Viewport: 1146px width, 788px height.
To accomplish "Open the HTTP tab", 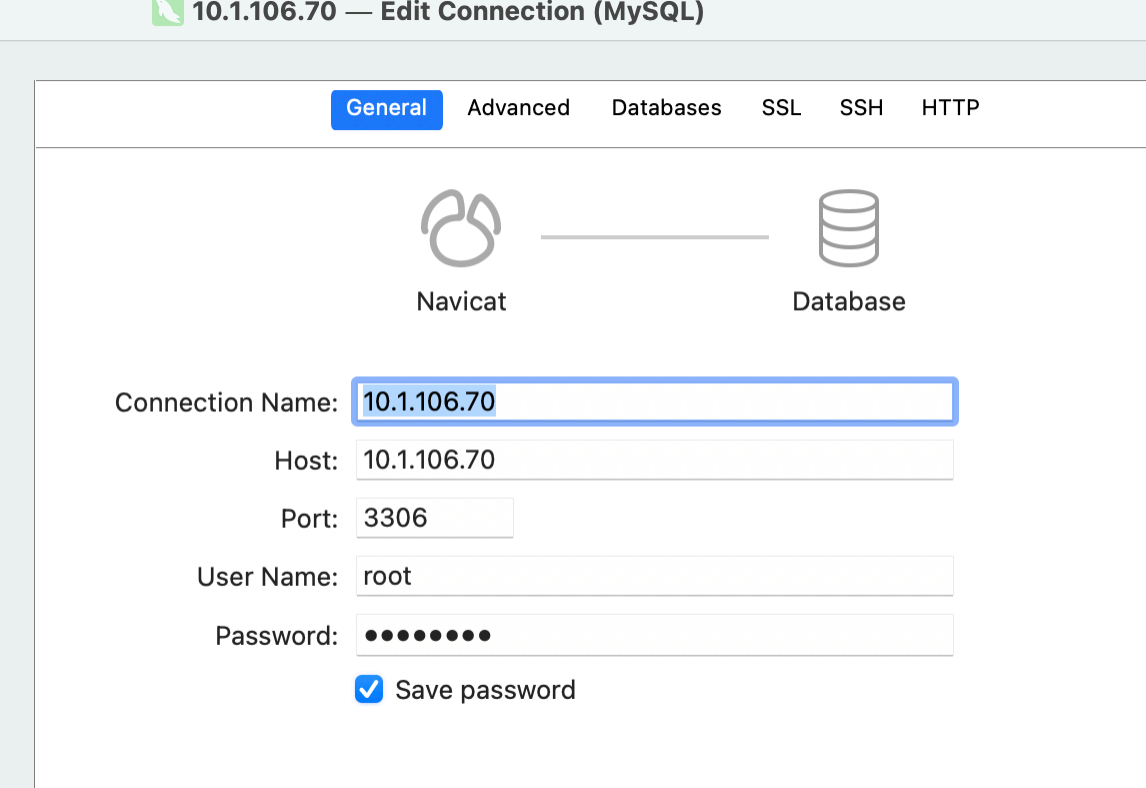I will [x=950, y=108].
